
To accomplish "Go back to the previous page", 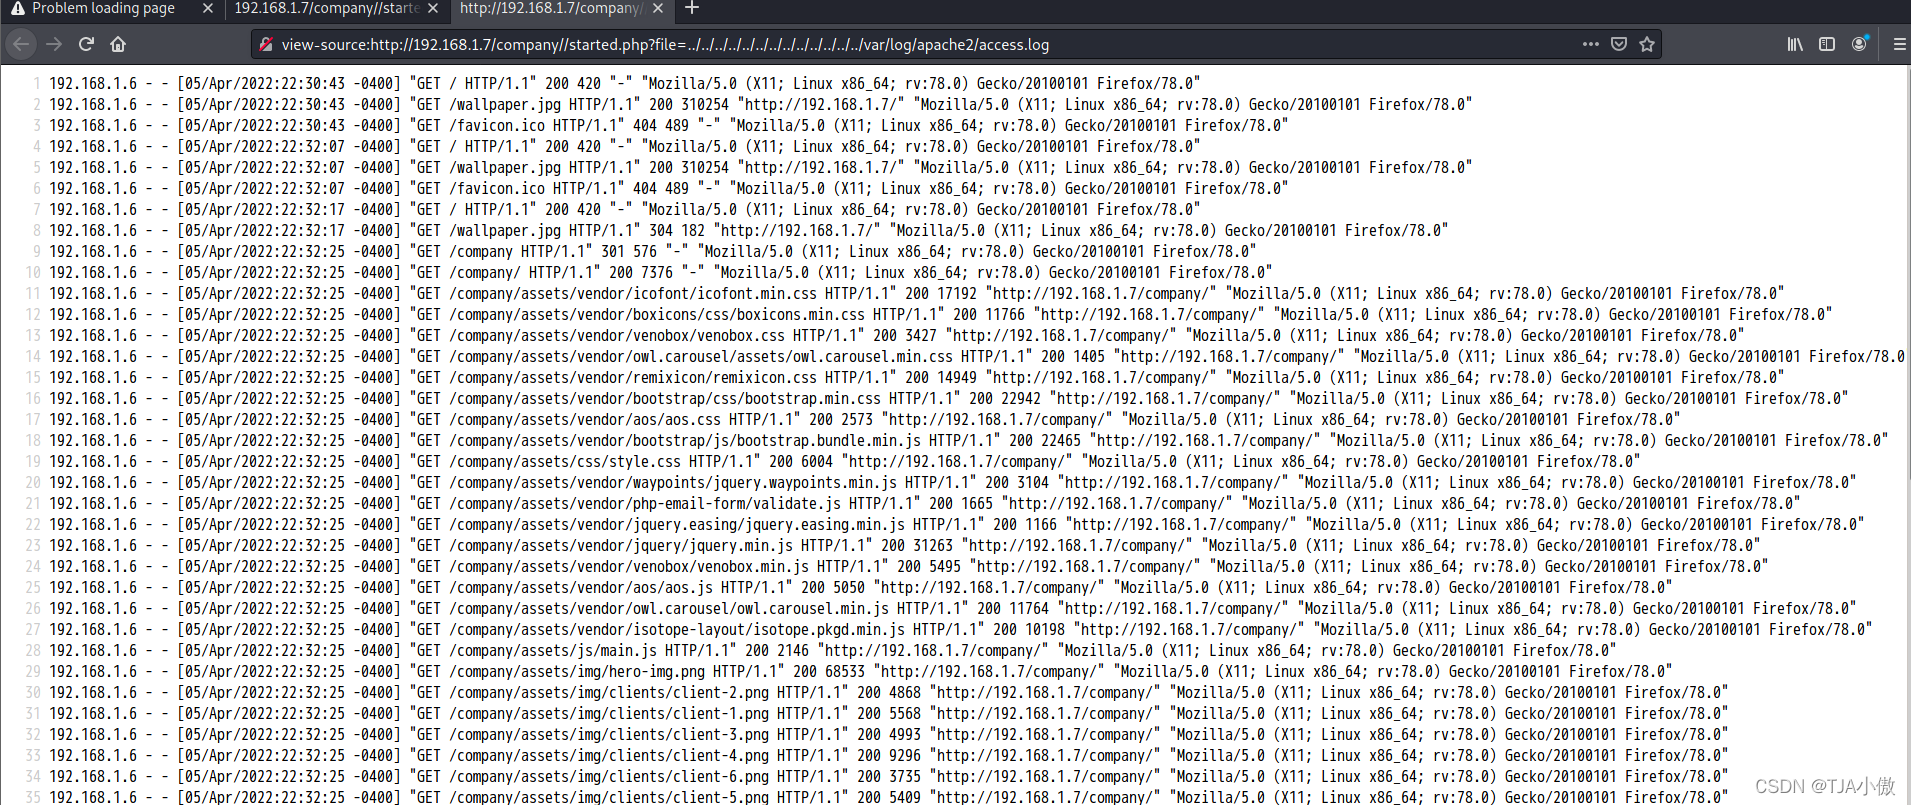I will [22, 44].
